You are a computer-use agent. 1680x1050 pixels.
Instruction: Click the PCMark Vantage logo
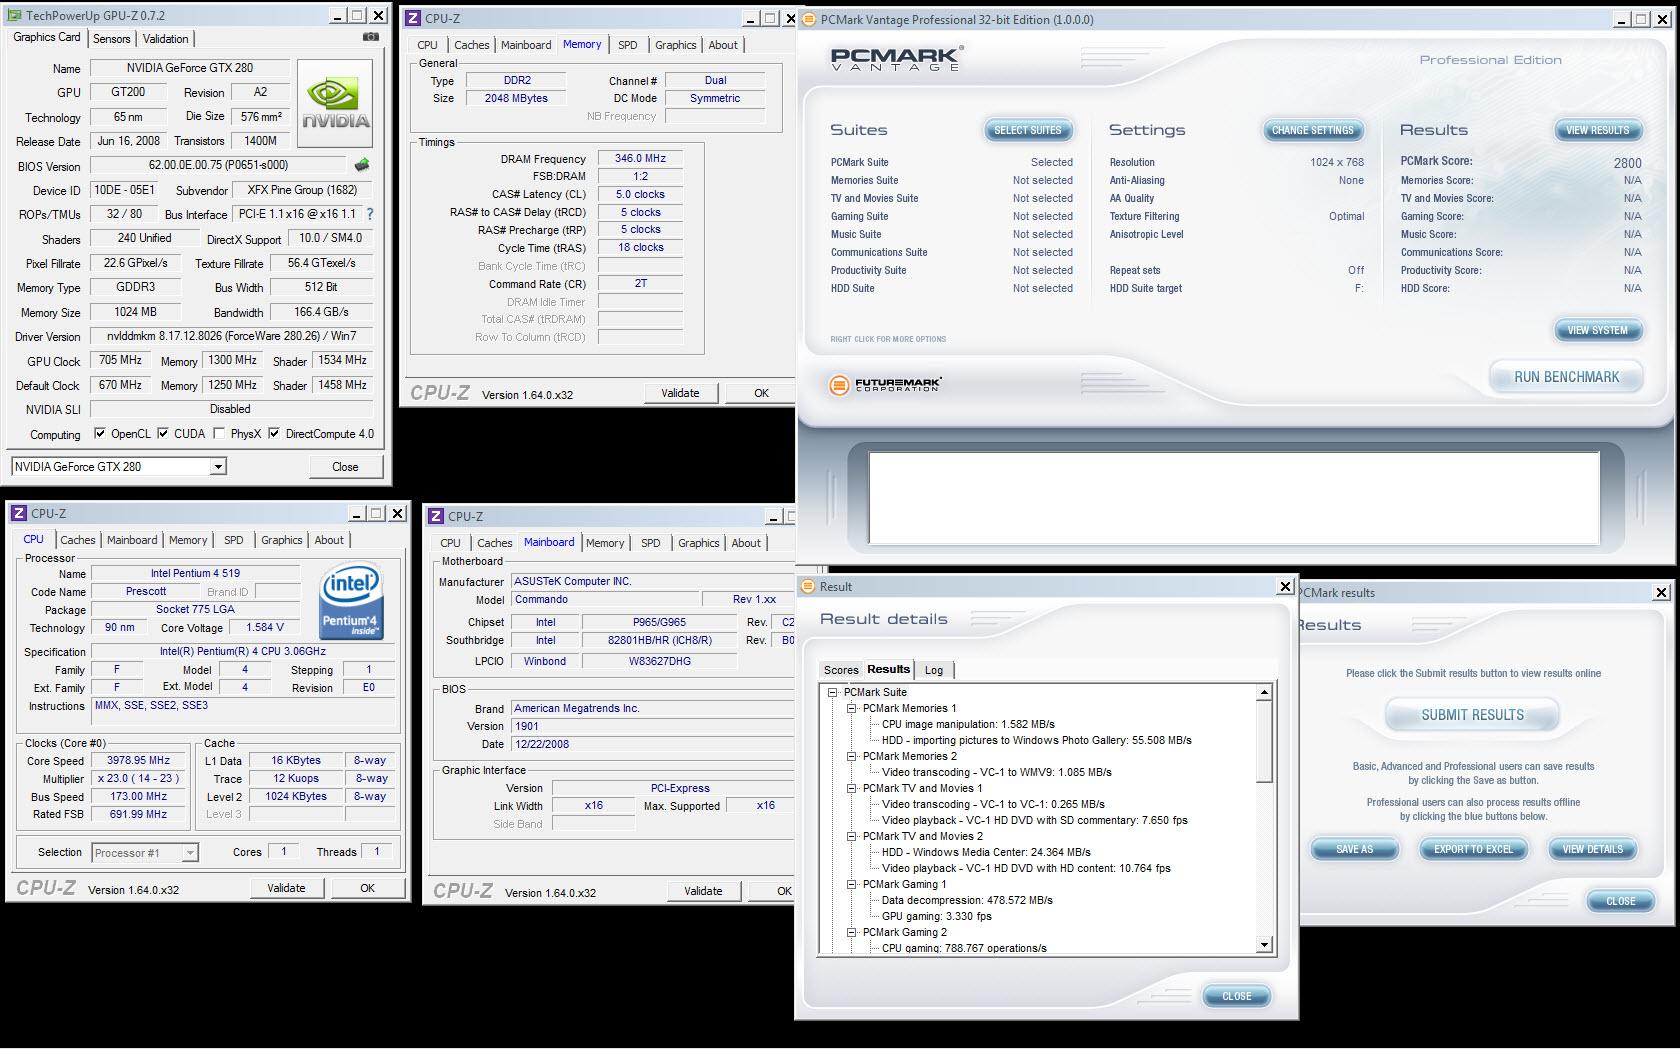pos(896,57)
